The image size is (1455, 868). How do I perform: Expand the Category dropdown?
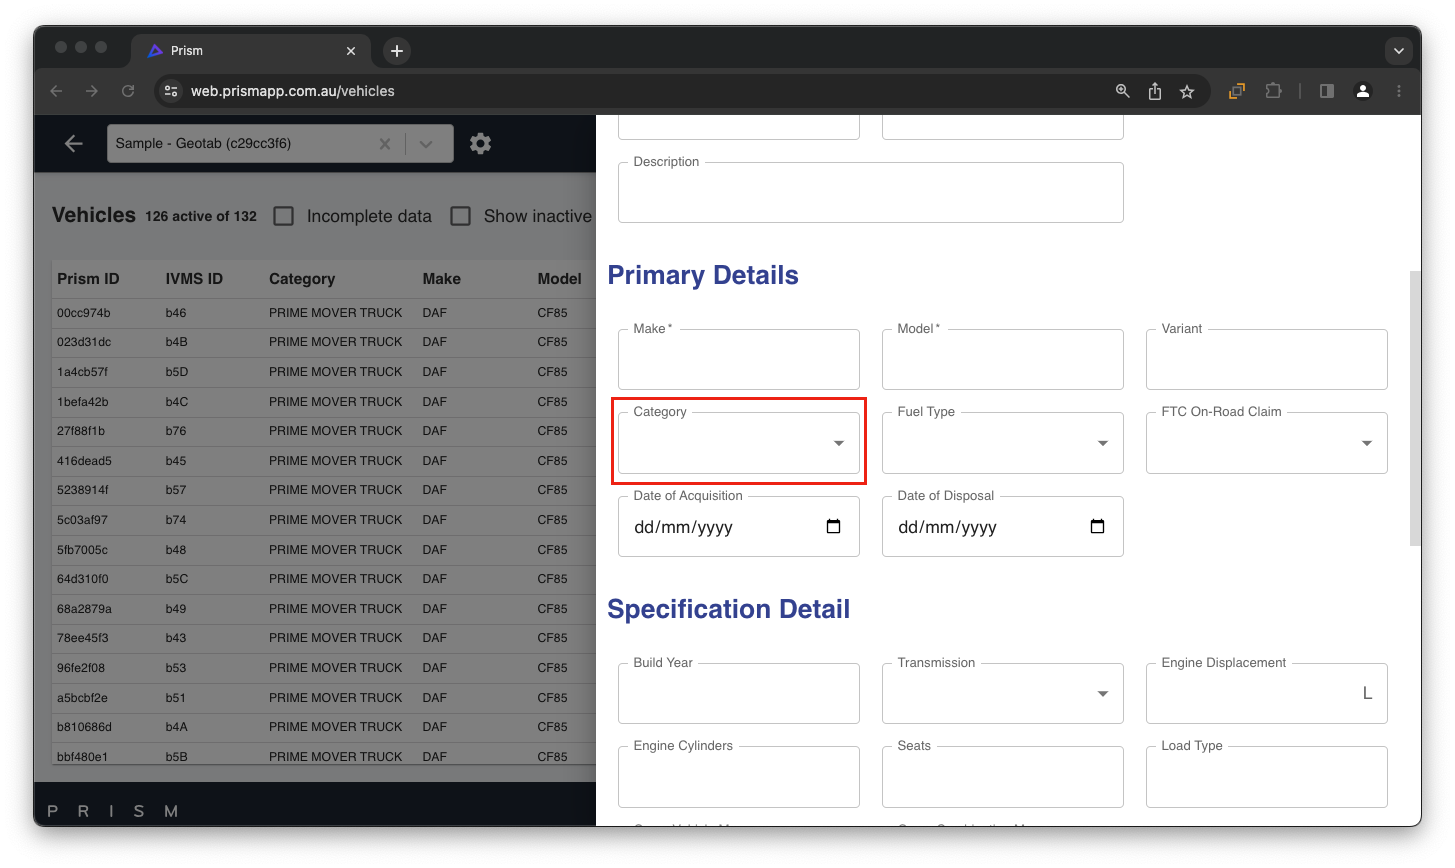point(739,443)
